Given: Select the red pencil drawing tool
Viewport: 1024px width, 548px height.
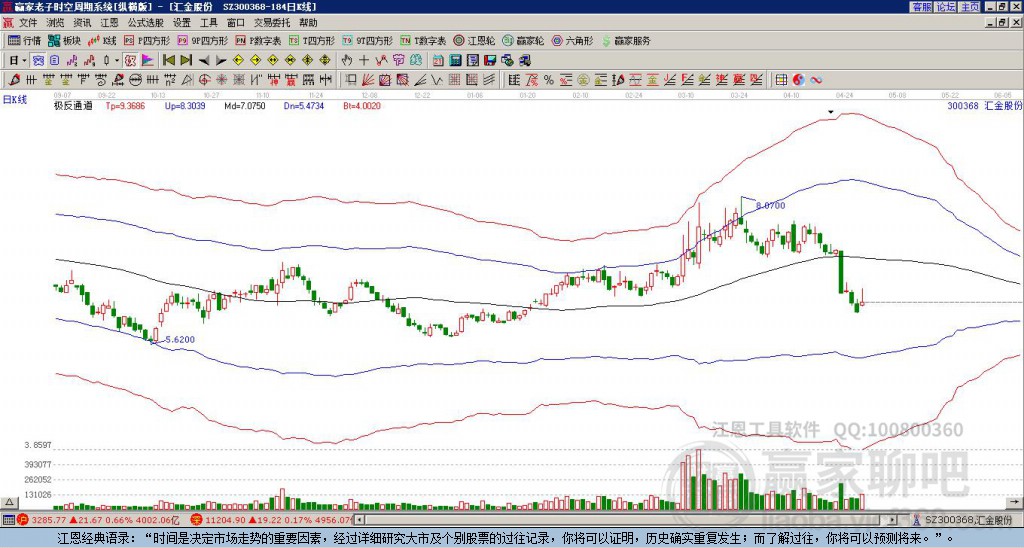Looking at the screenshot, I should 14,80.
